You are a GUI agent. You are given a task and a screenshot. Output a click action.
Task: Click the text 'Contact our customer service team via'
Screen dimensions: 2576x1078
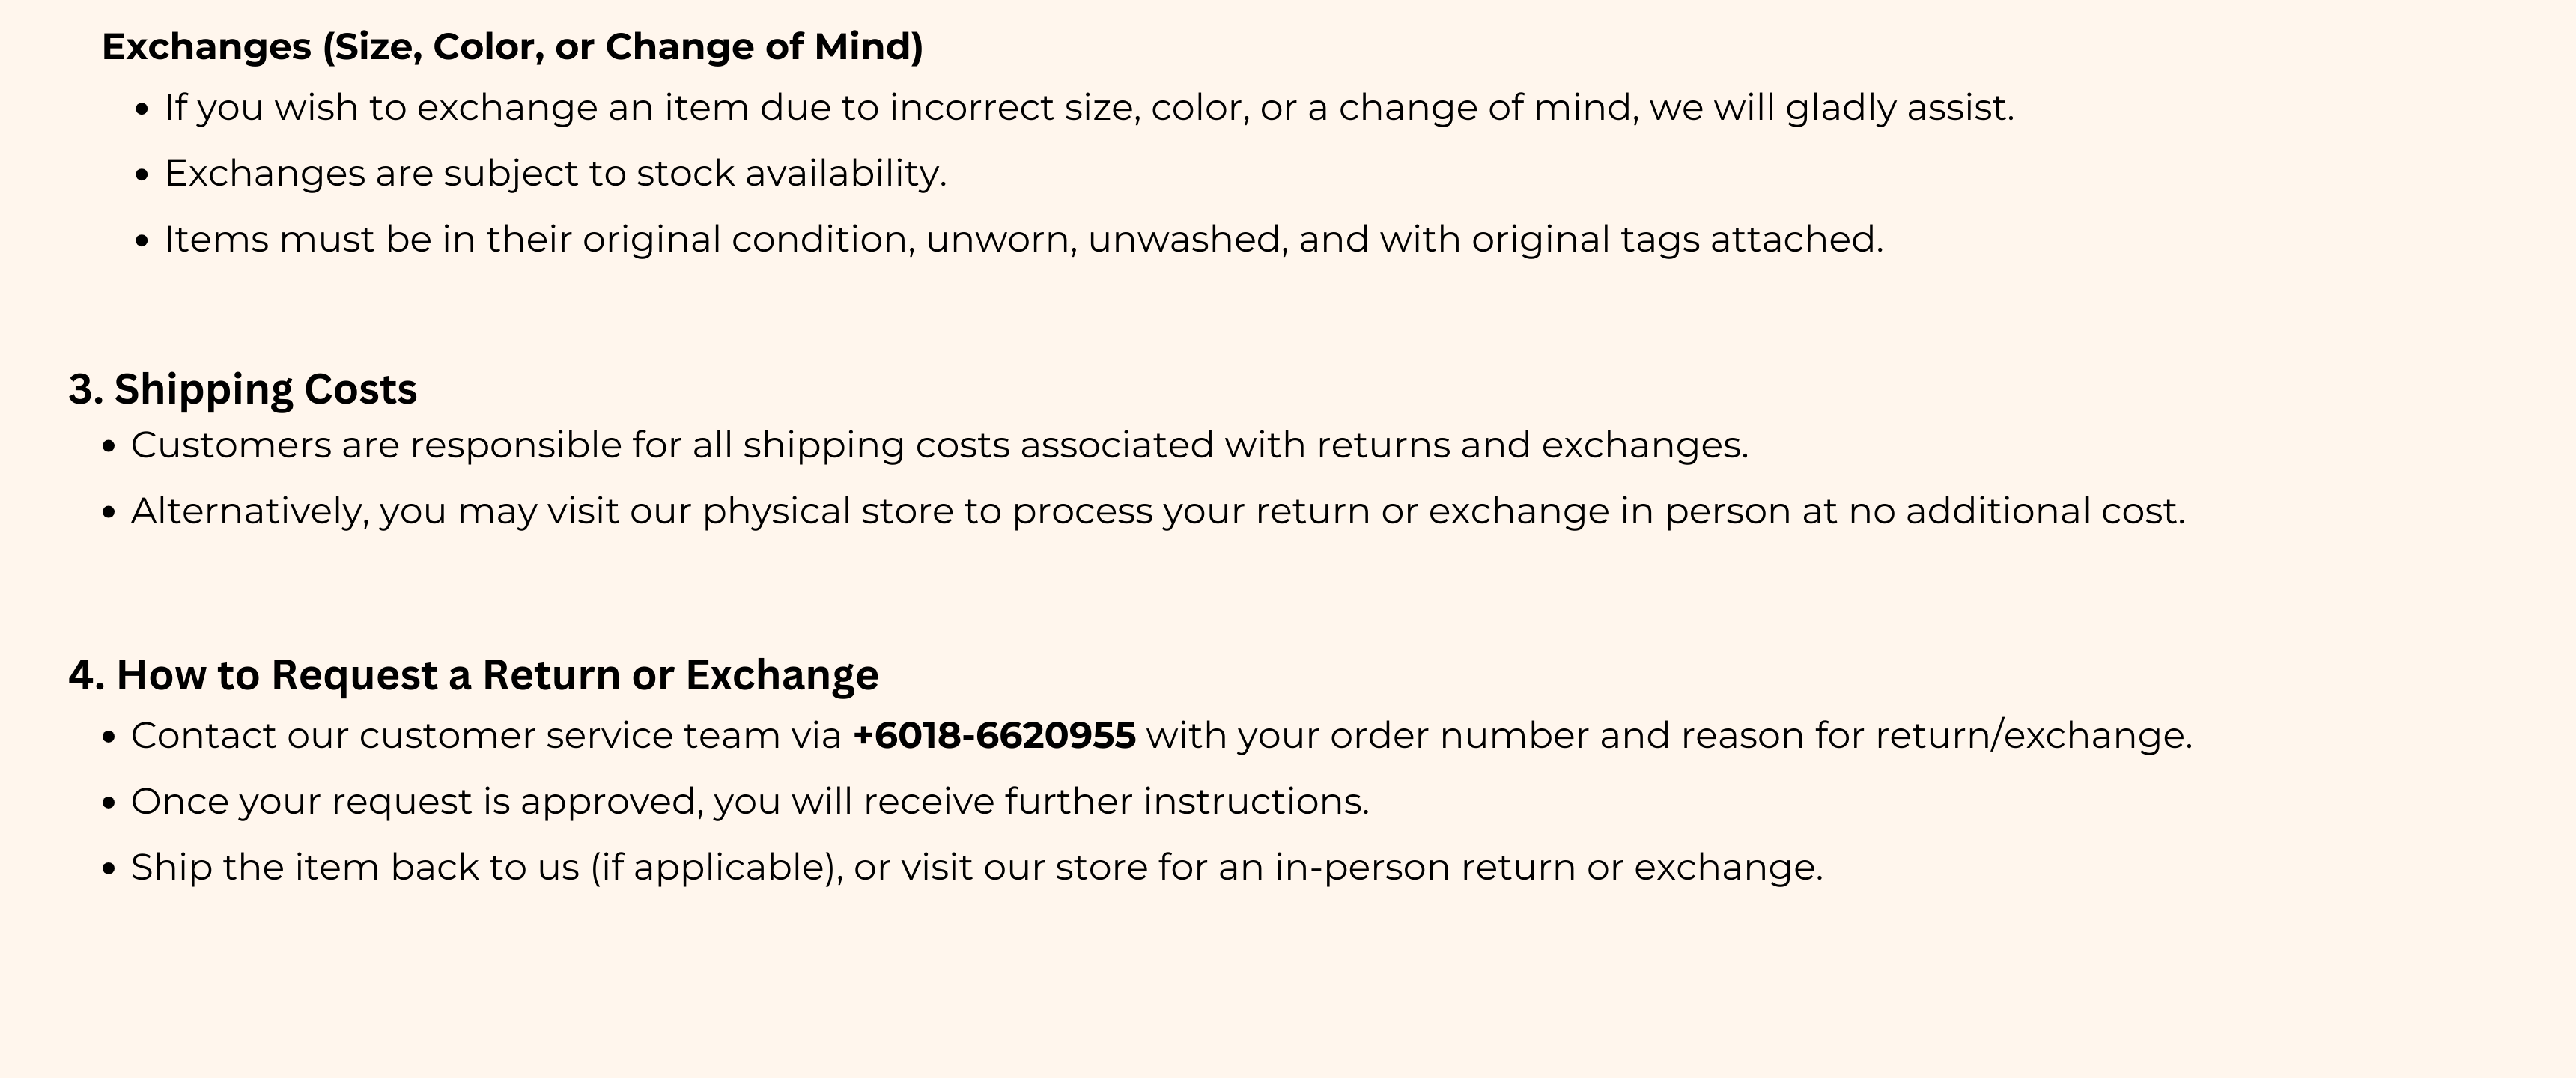(x=486, y=736)
